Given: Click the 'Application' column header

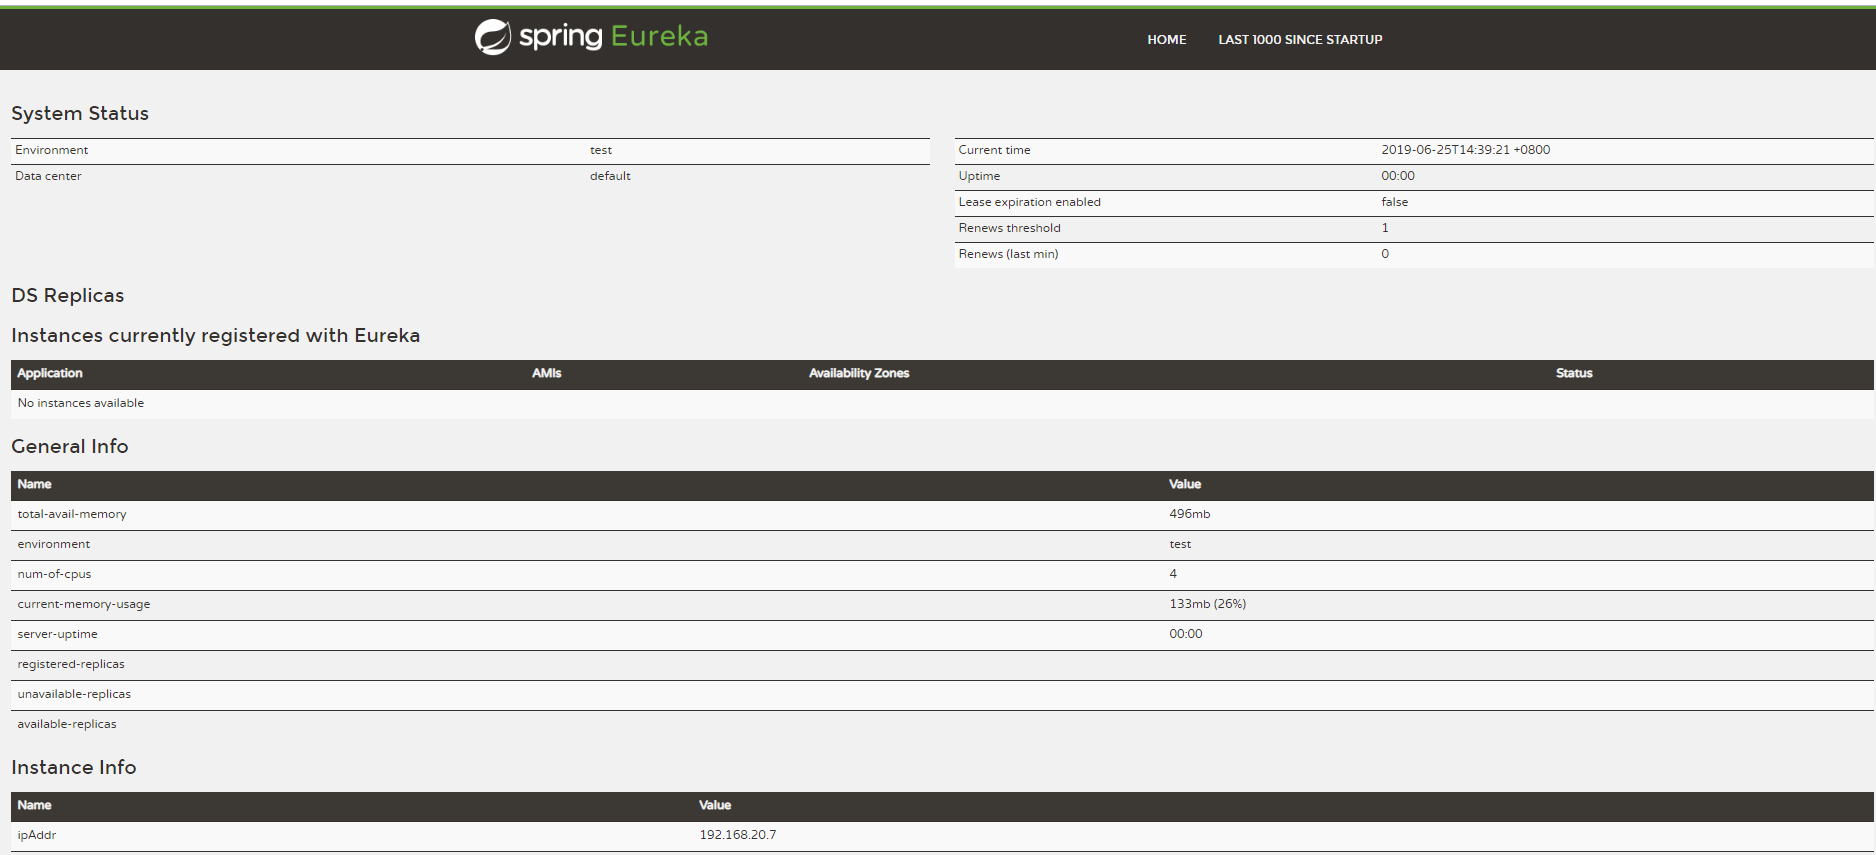Looking at the screenshot, I should click(50, 373).
